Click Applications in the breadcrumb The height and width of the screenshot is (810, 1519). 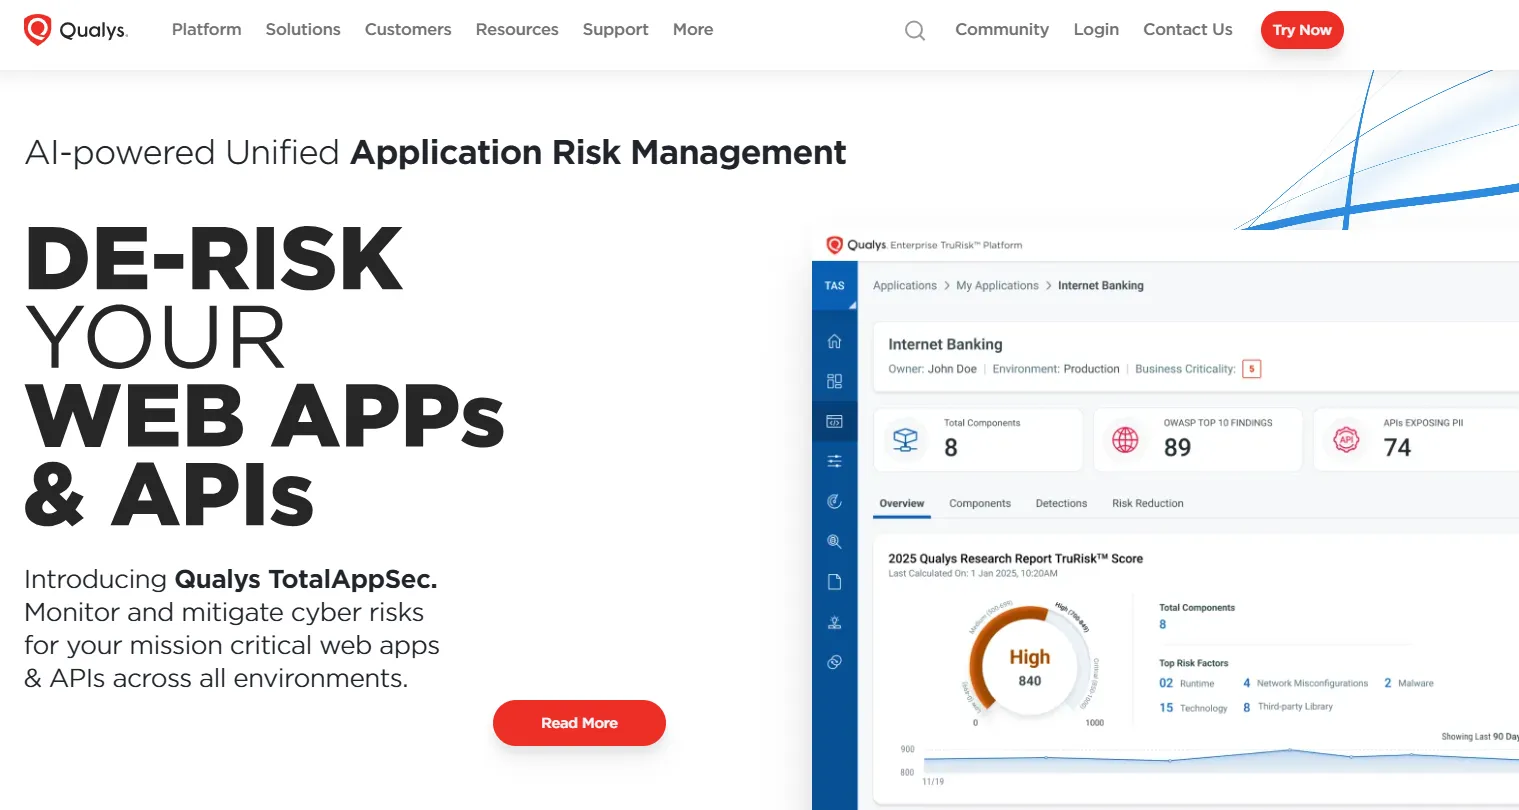coord(905,286)
